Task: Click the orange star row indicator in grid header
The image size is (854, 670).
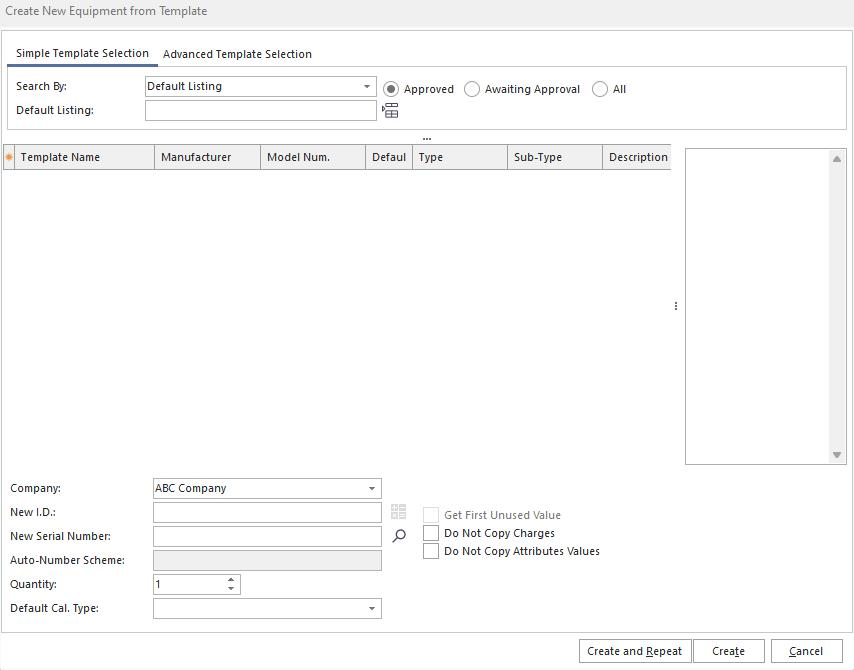Action: (x=9, y=157)
